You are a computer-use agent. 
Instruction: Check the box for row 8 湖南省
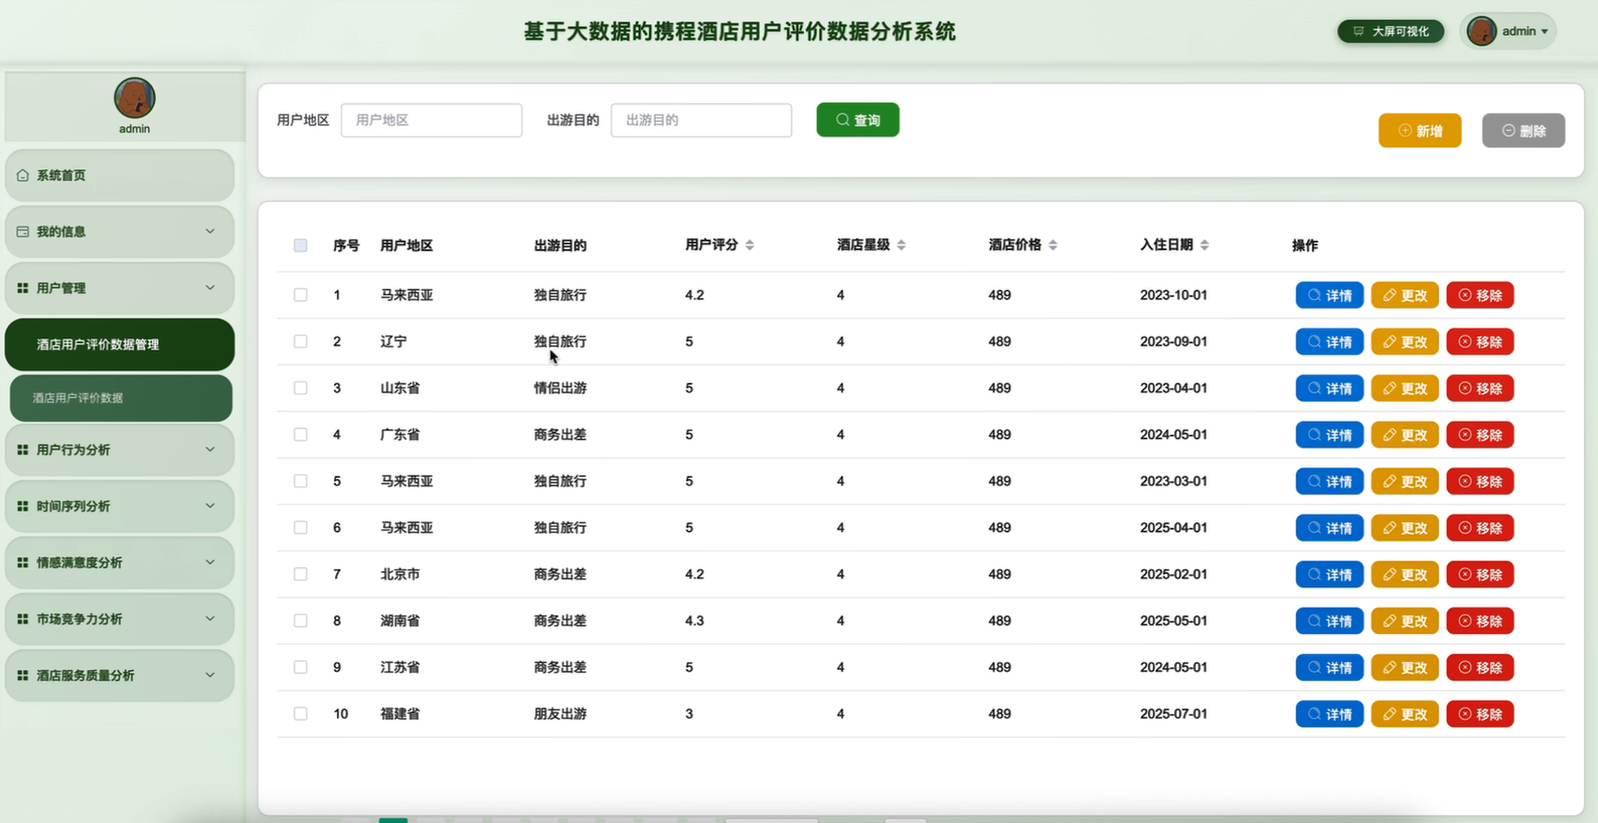click(x=300, y=620)
